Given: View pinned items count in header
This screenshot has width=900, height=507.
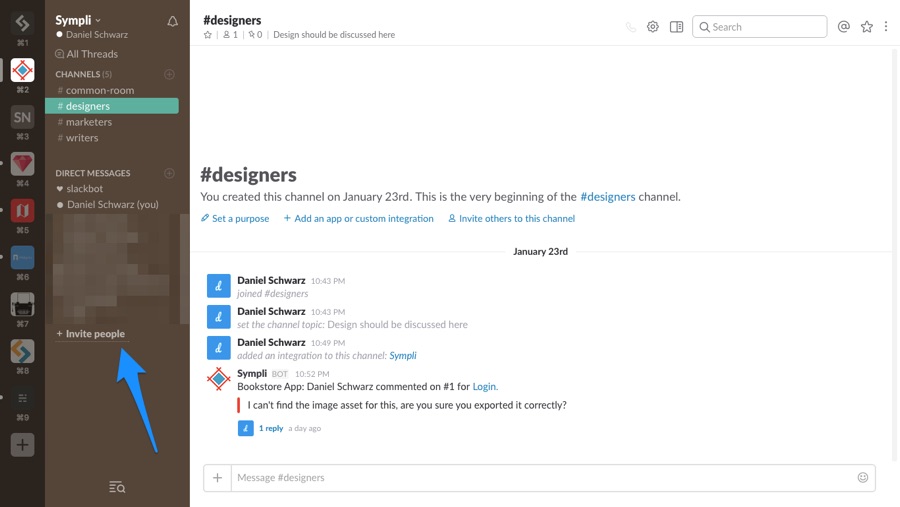Looking at the screenshot, I should tap(255, 35).
